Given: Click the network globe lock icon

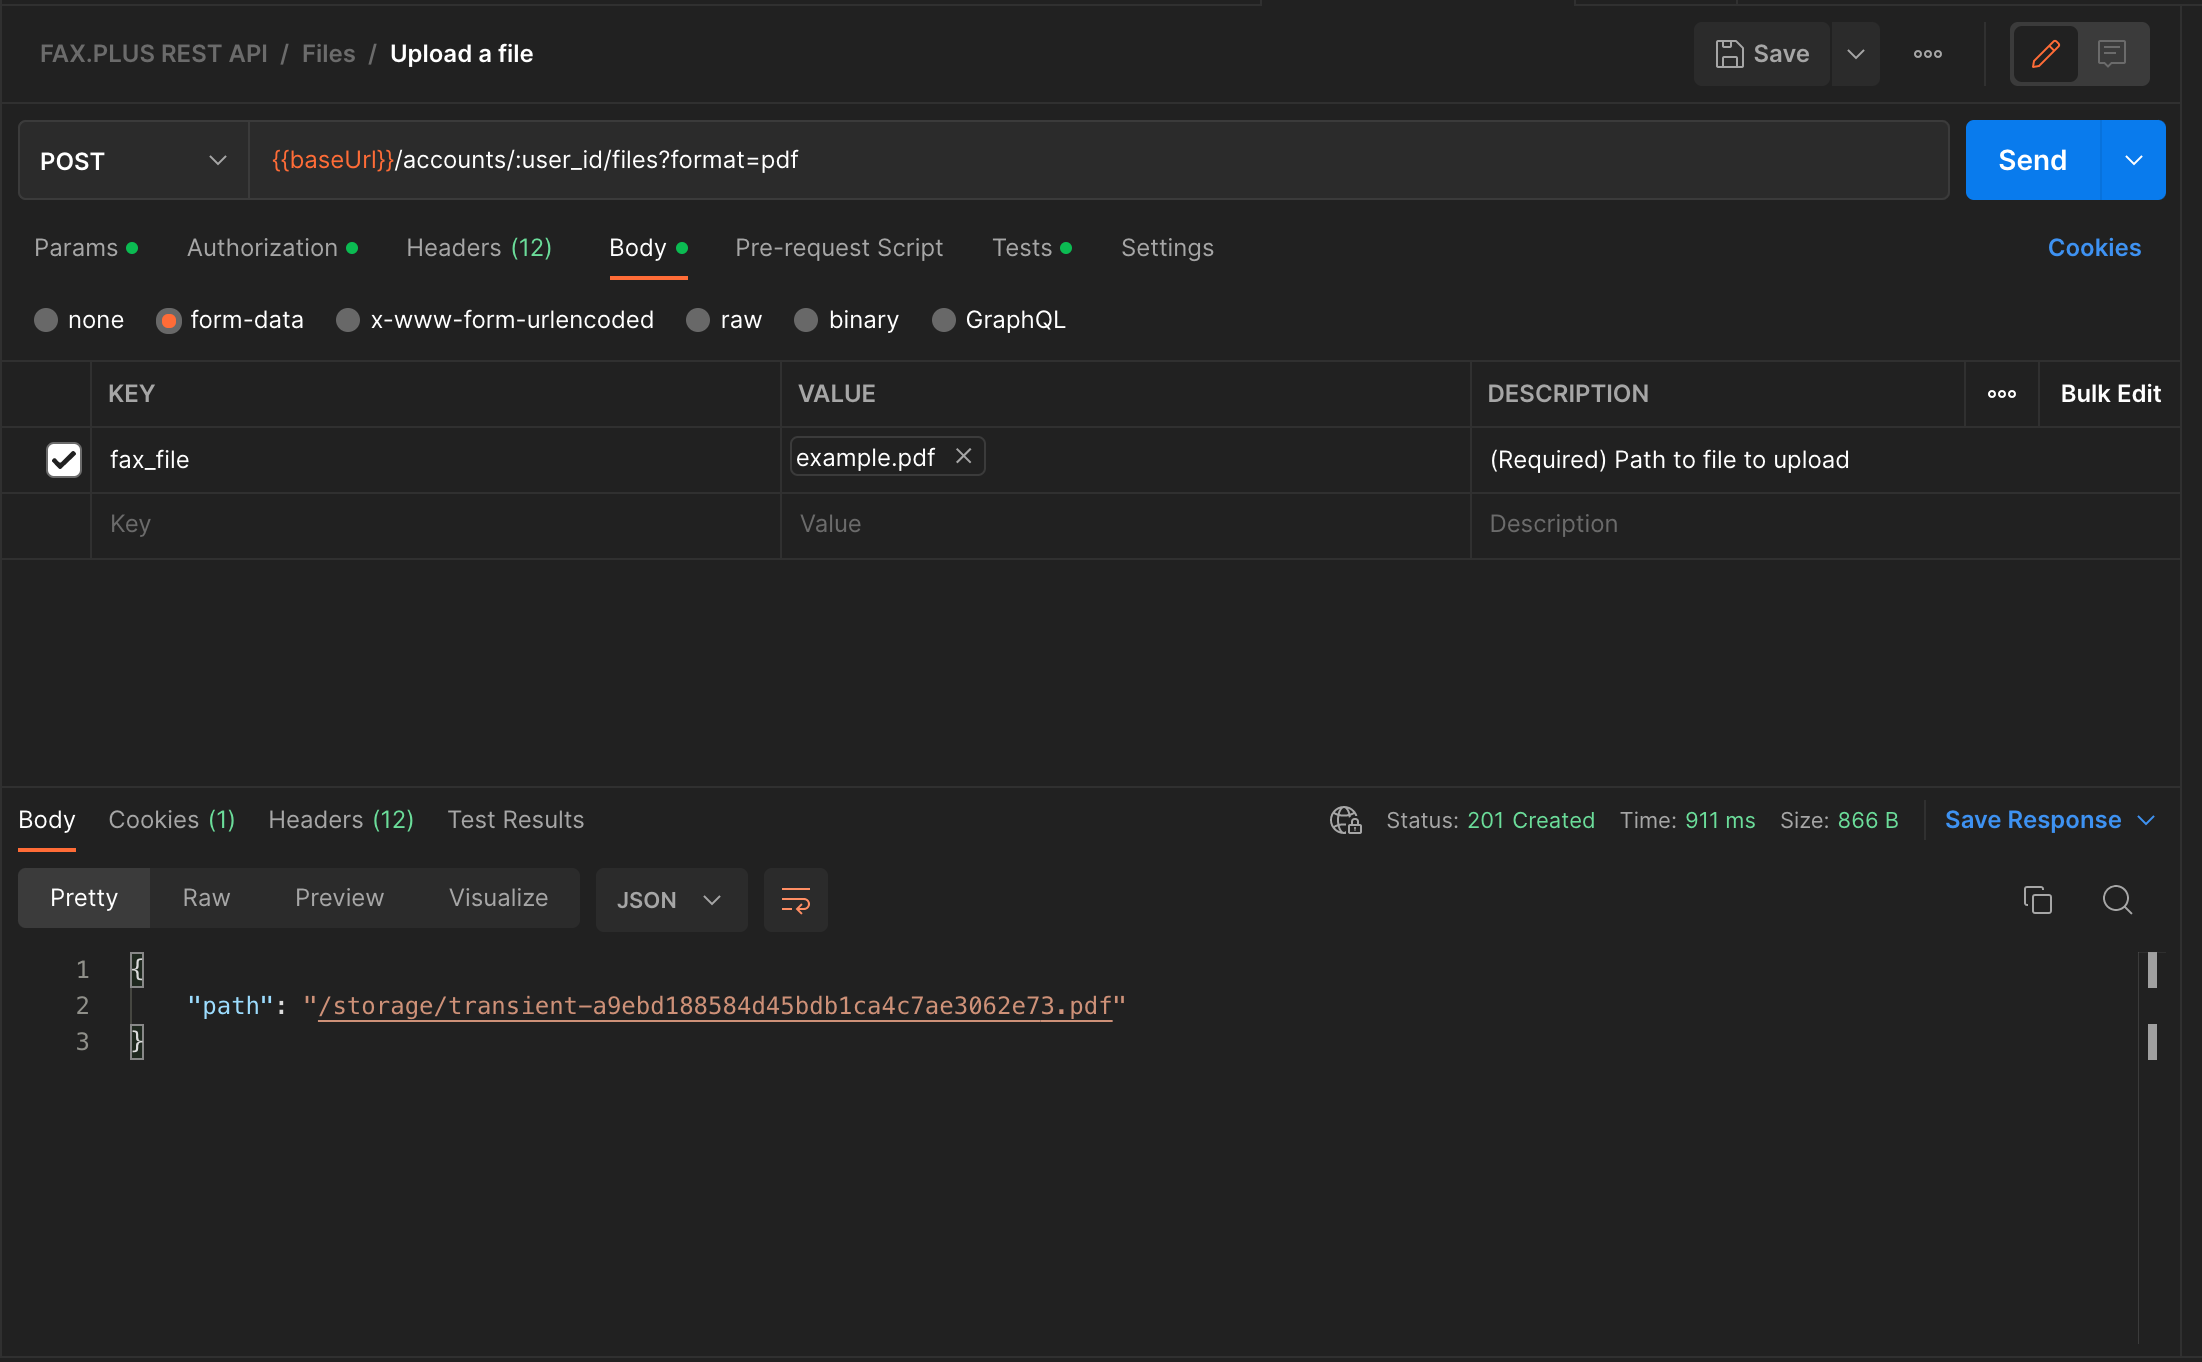Looking at the screenshot, I should tap(1345, 820).
